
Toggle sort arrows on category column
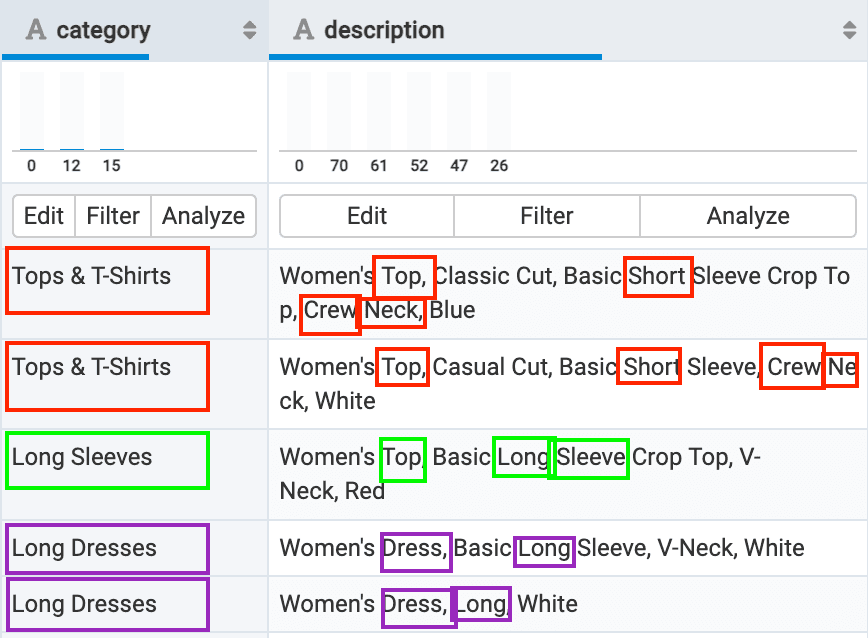click(x=250, y=30)
